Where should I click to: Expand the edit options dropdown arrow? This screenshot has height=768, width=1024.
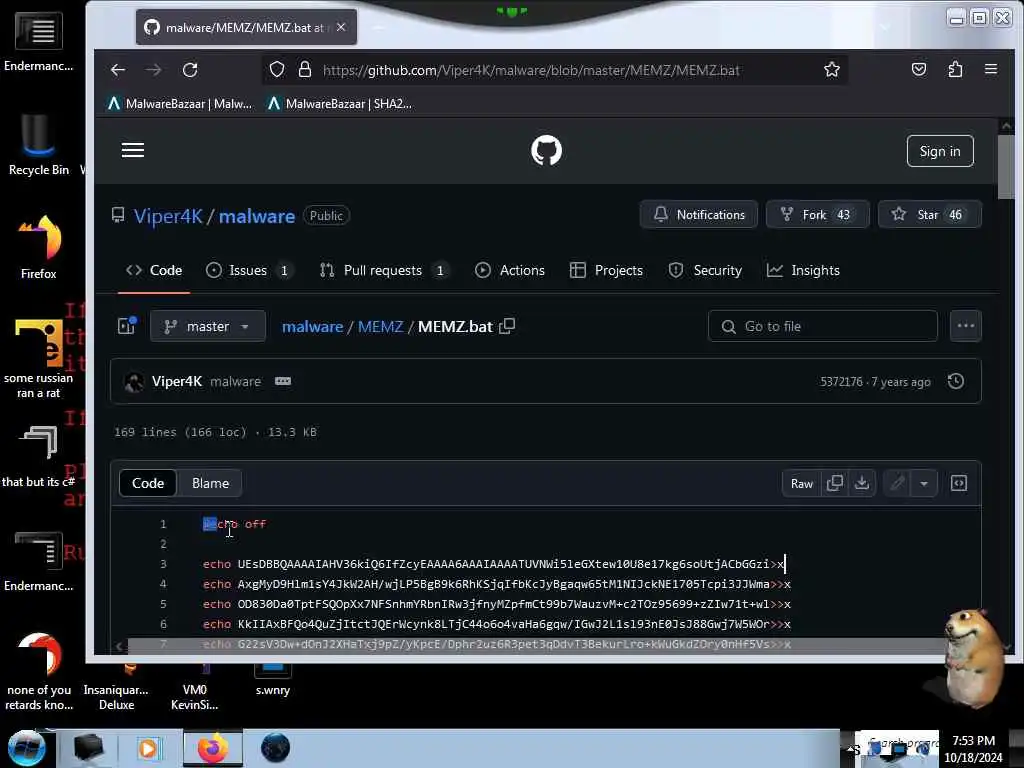tap(924, 483)
